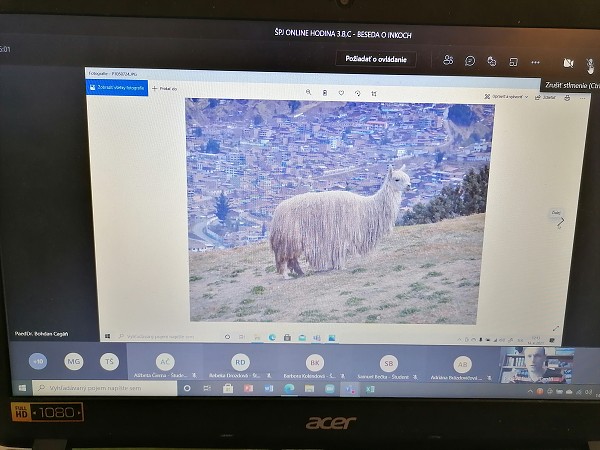This screenshot has height=450, width=600.
Task: Open File Explorer from the taskbar
Action: pyautogui.click(x=309, y=389)
